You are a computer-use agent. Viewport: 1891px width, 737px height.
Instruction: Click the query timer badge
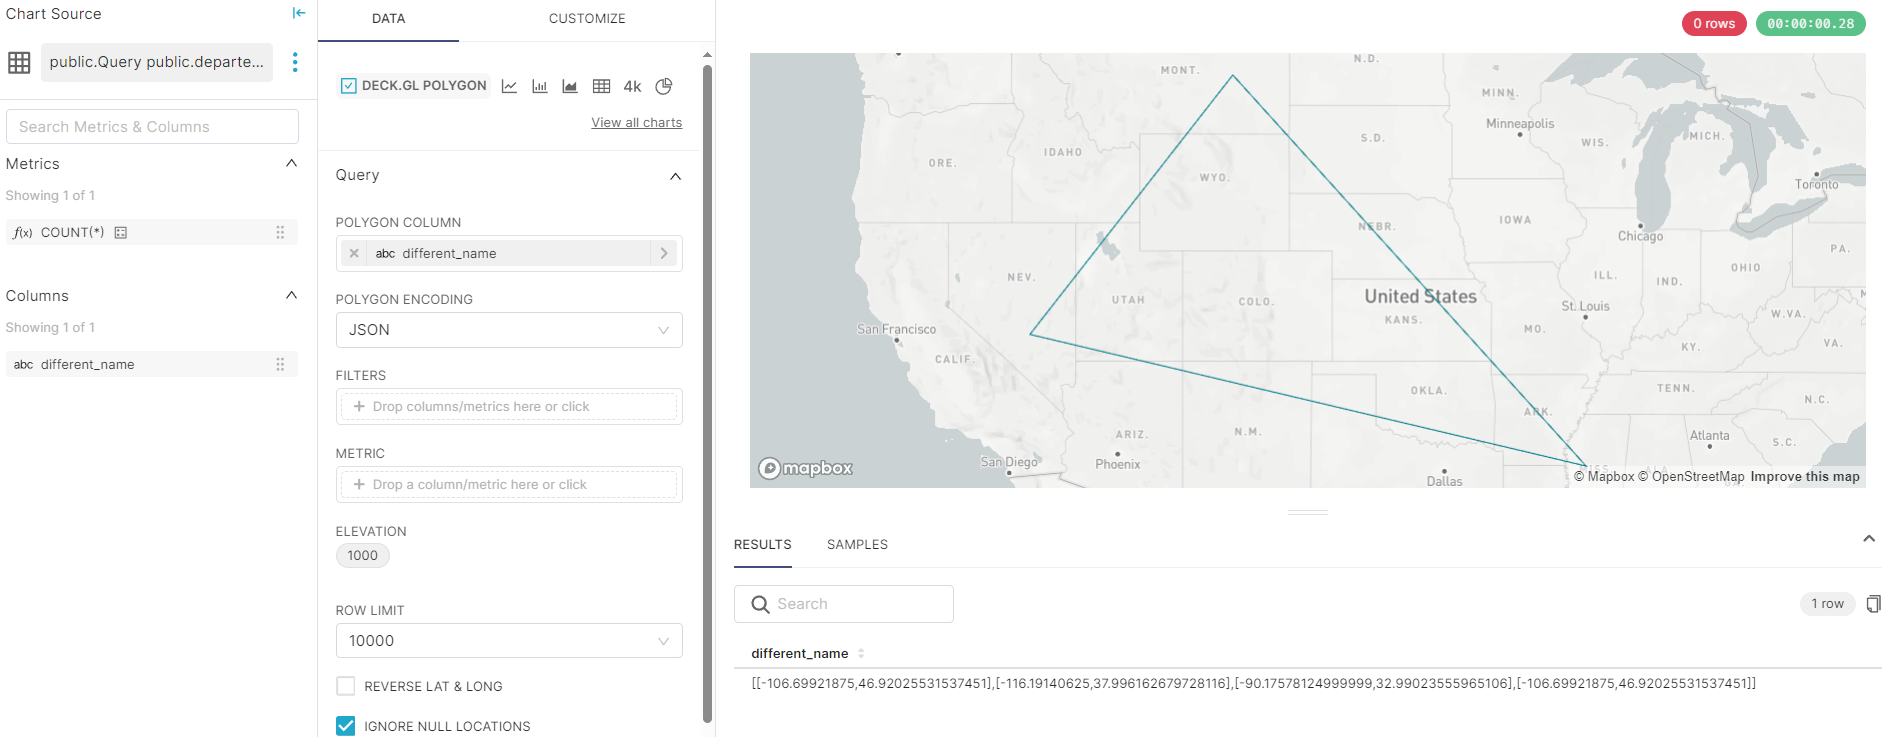(1810, 24)
